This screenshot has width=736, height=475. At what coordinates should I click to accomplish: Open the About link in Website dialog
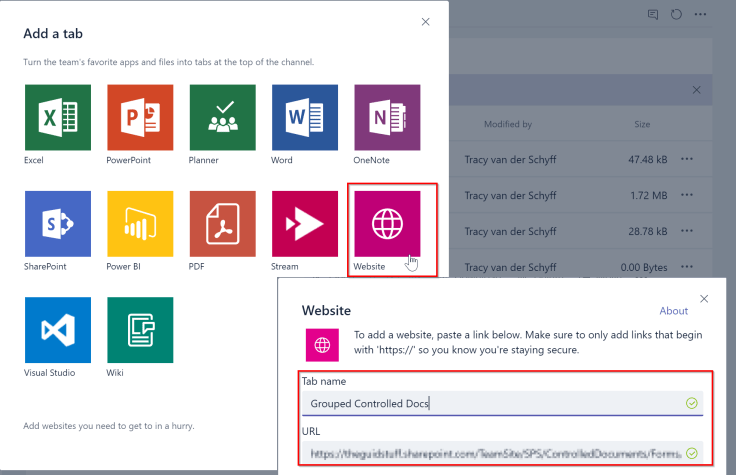tap(674, 311)
